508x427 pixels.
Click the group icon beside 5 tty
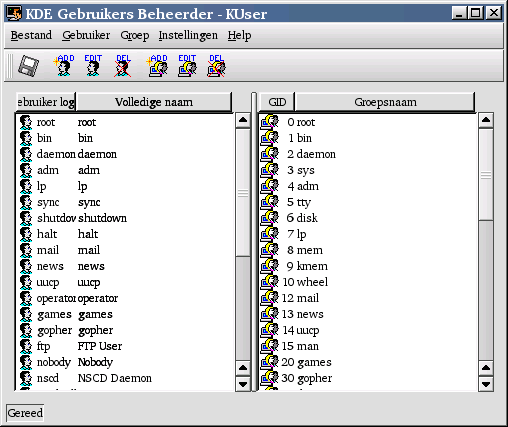[x=269, y=202]
